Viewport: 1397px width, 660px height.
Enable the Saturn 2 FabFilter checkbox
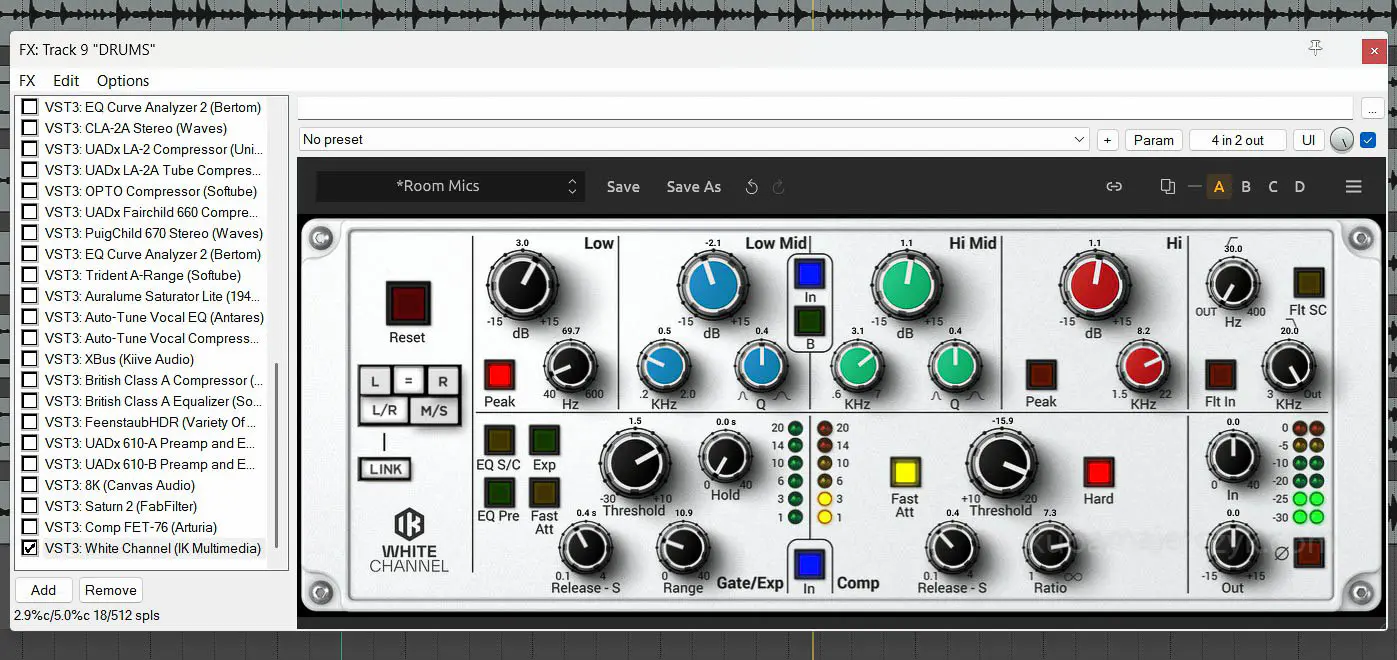point(30,506)
